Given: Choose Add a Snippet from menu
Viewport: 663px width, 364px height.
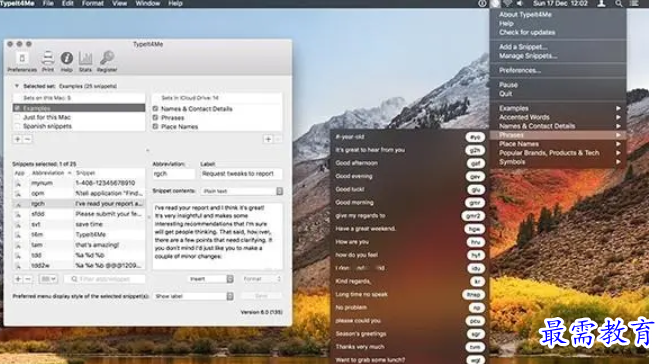Looking at the screenshot, I should point(523,47).
